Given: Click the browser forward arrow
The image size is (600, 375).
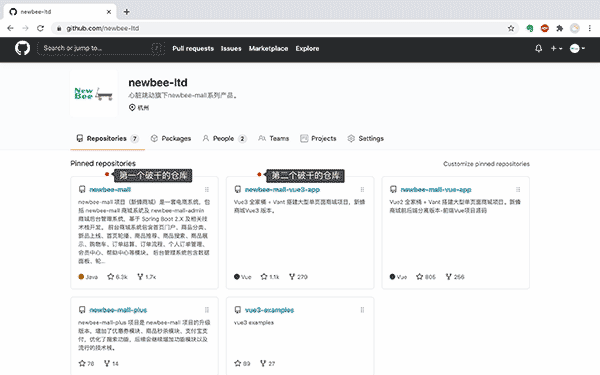Looking at the screenshot, I should (x=25, y=28).
